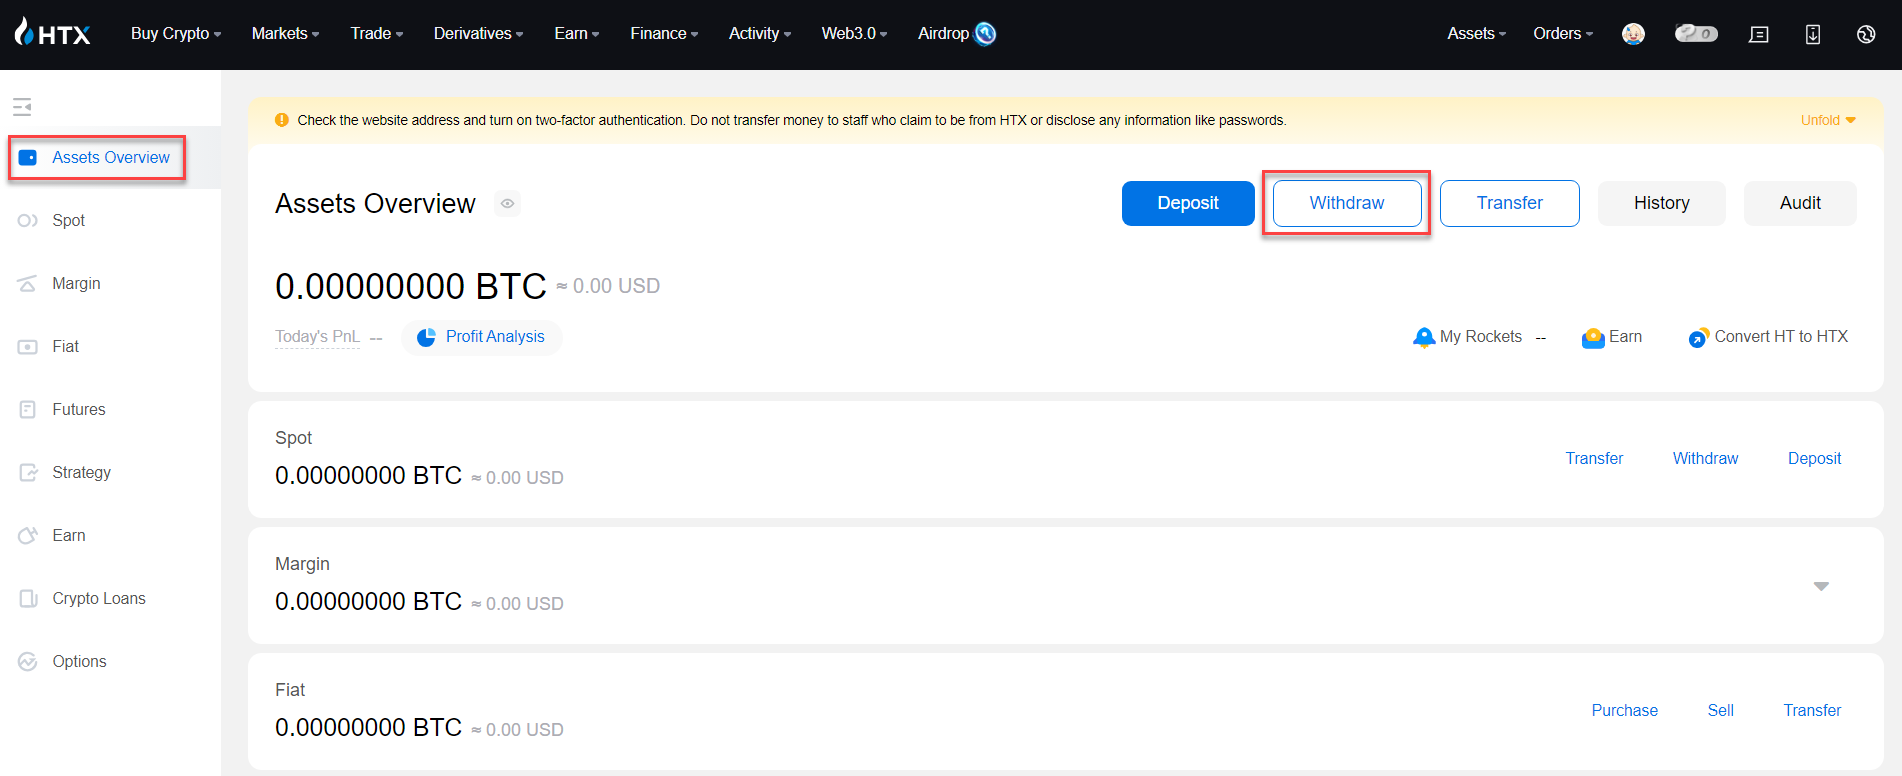Click the Spot sidebar icon
Viewport: 1902px width, 776px height.
28,221
